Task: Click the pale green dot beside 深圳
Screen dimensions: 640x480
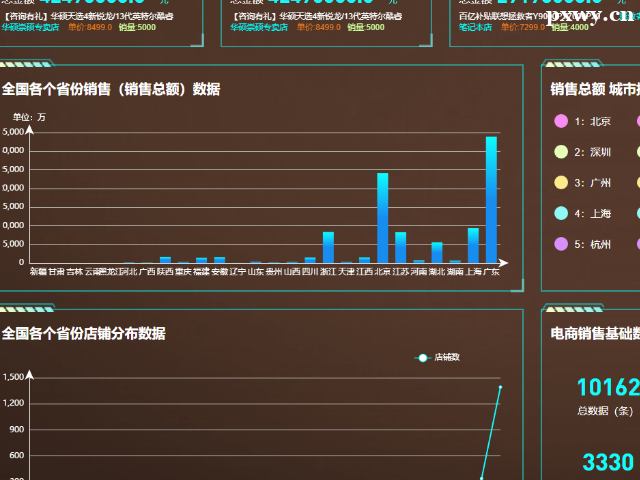Action: (x=559, y=152)
